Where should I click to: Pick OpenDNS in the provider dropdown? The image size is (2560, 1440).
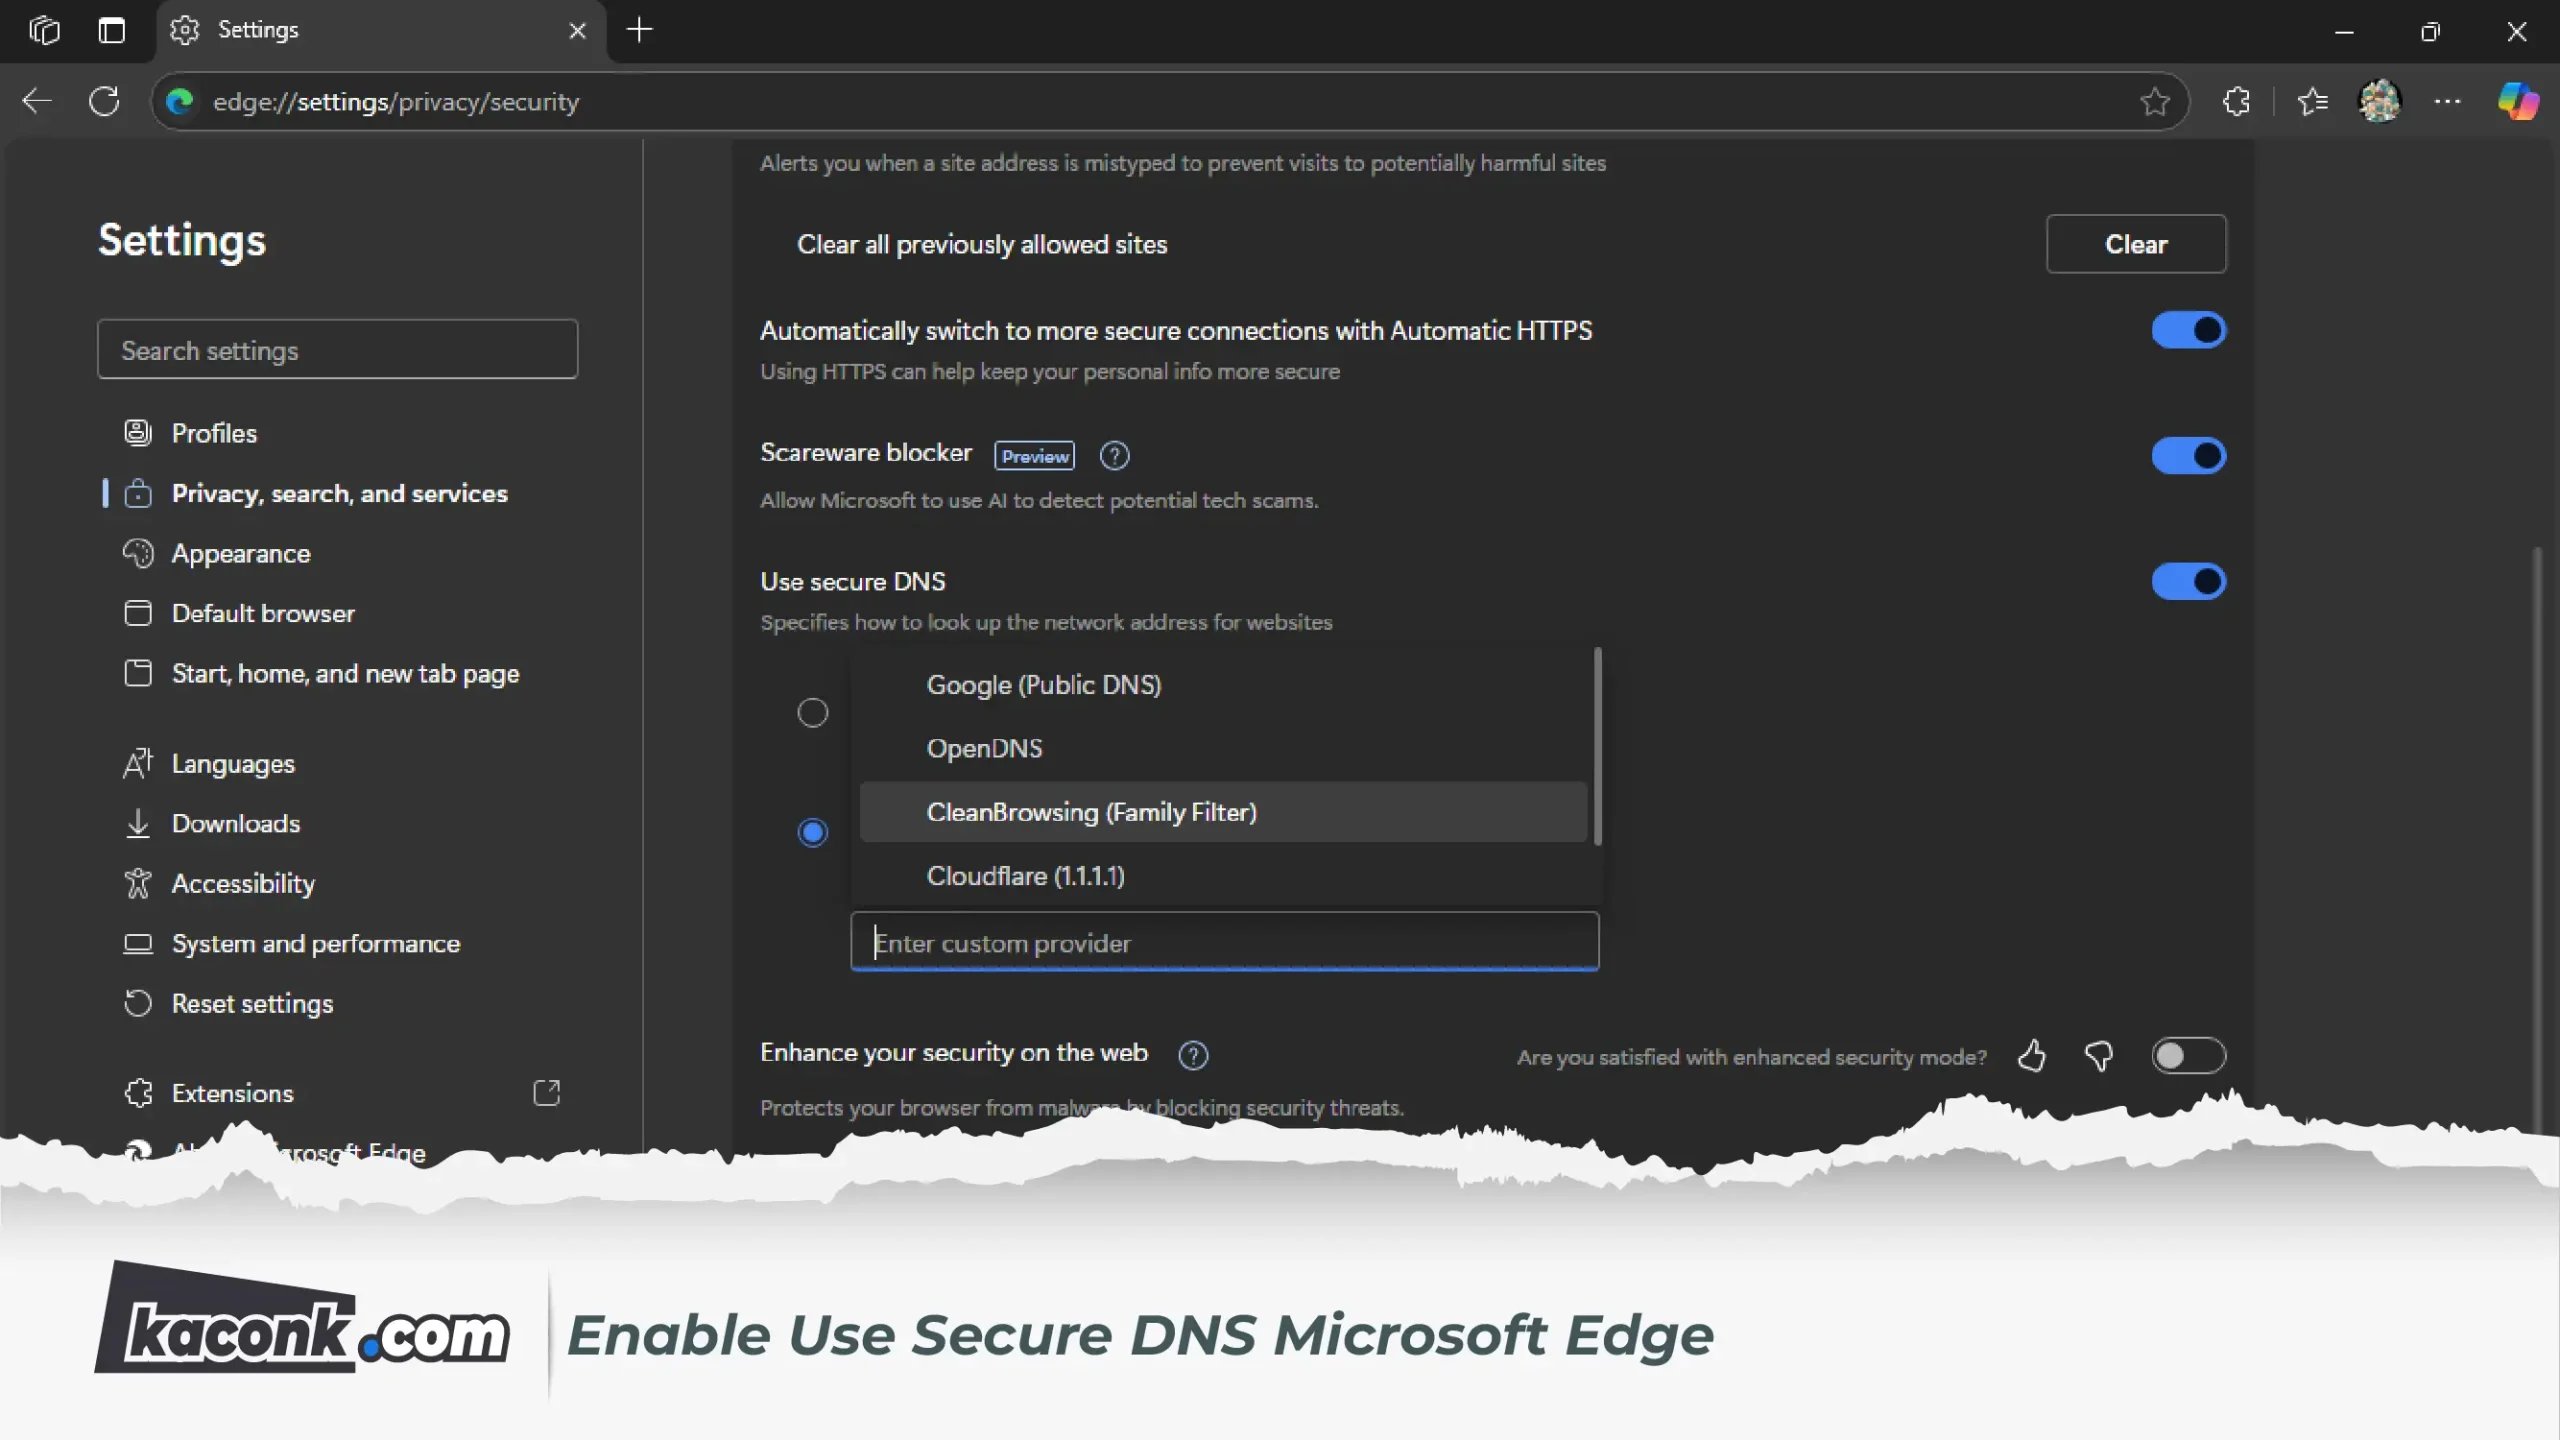coord(984,749)
